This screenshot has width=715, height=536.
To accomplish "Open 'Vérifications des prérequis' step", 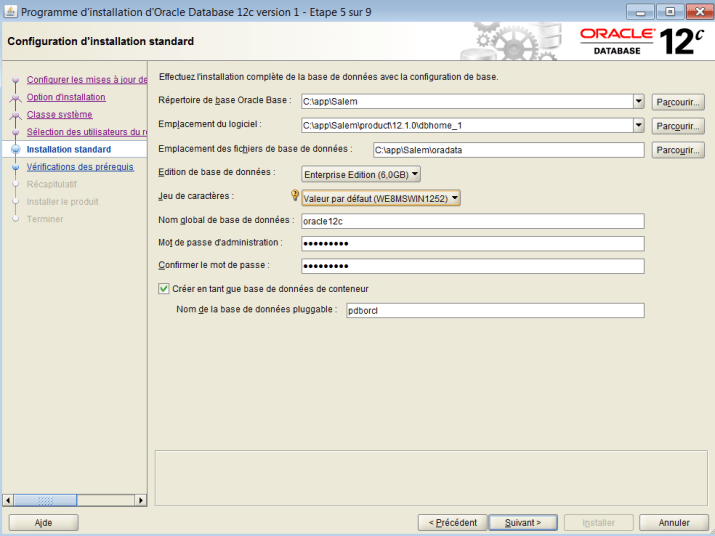I will pos(80,167).
